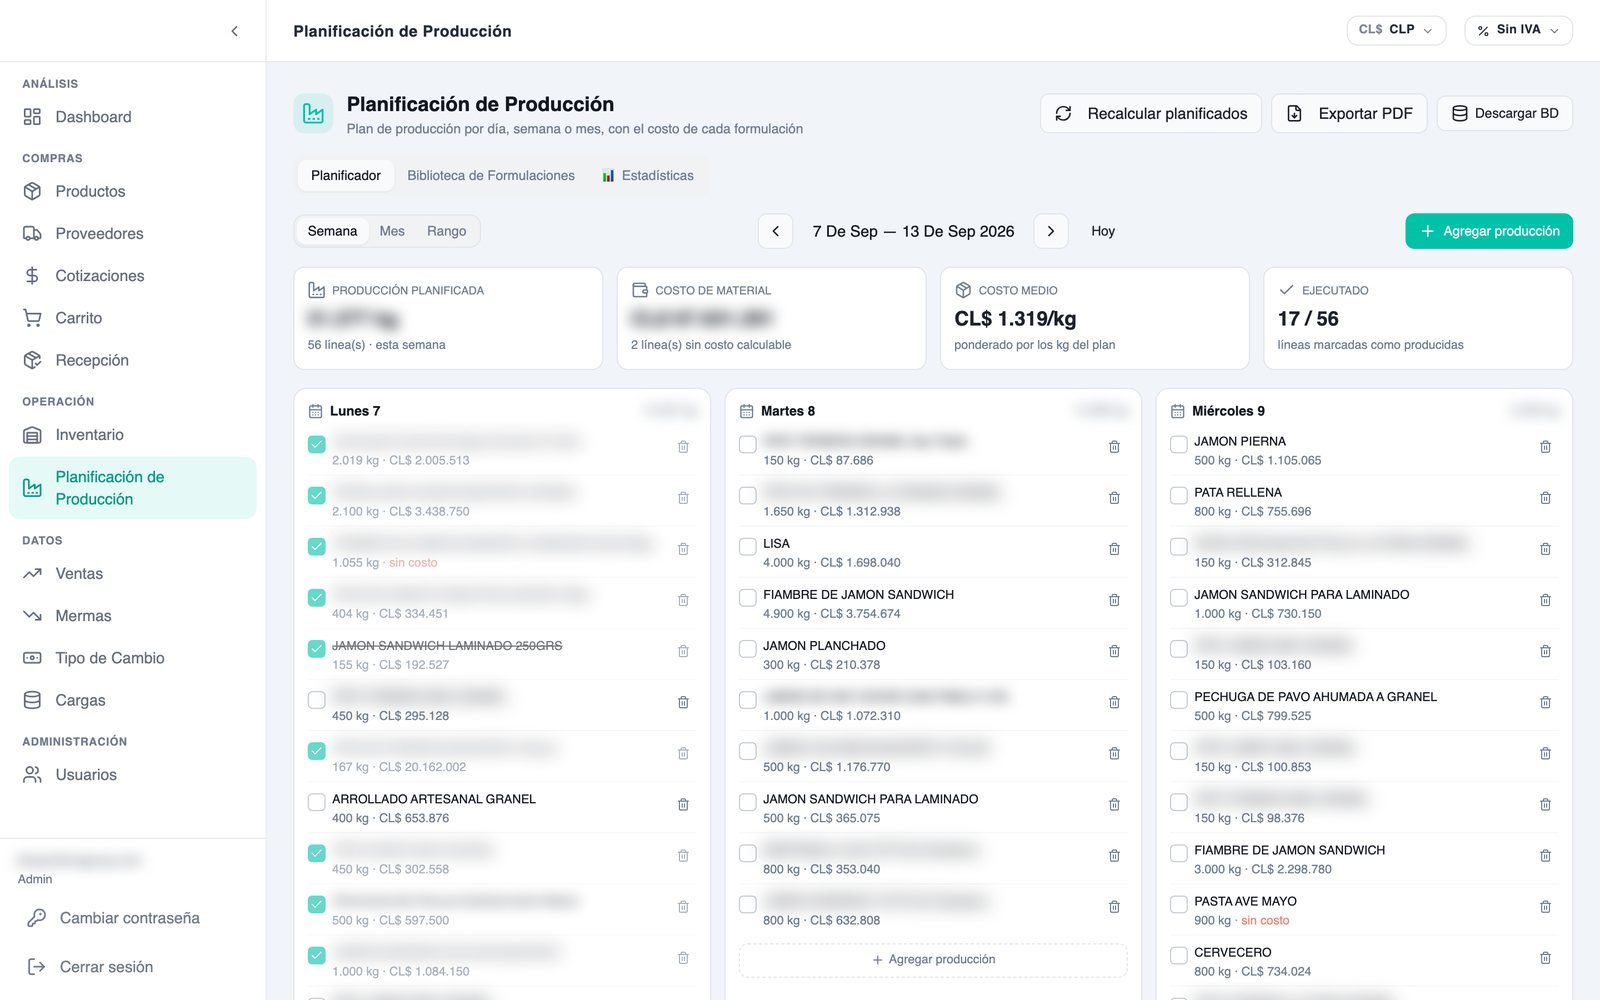This screenshot has width=1600, height=1000.
Task: Open Tipo de Cambio page
Action: tap(132, 658)
